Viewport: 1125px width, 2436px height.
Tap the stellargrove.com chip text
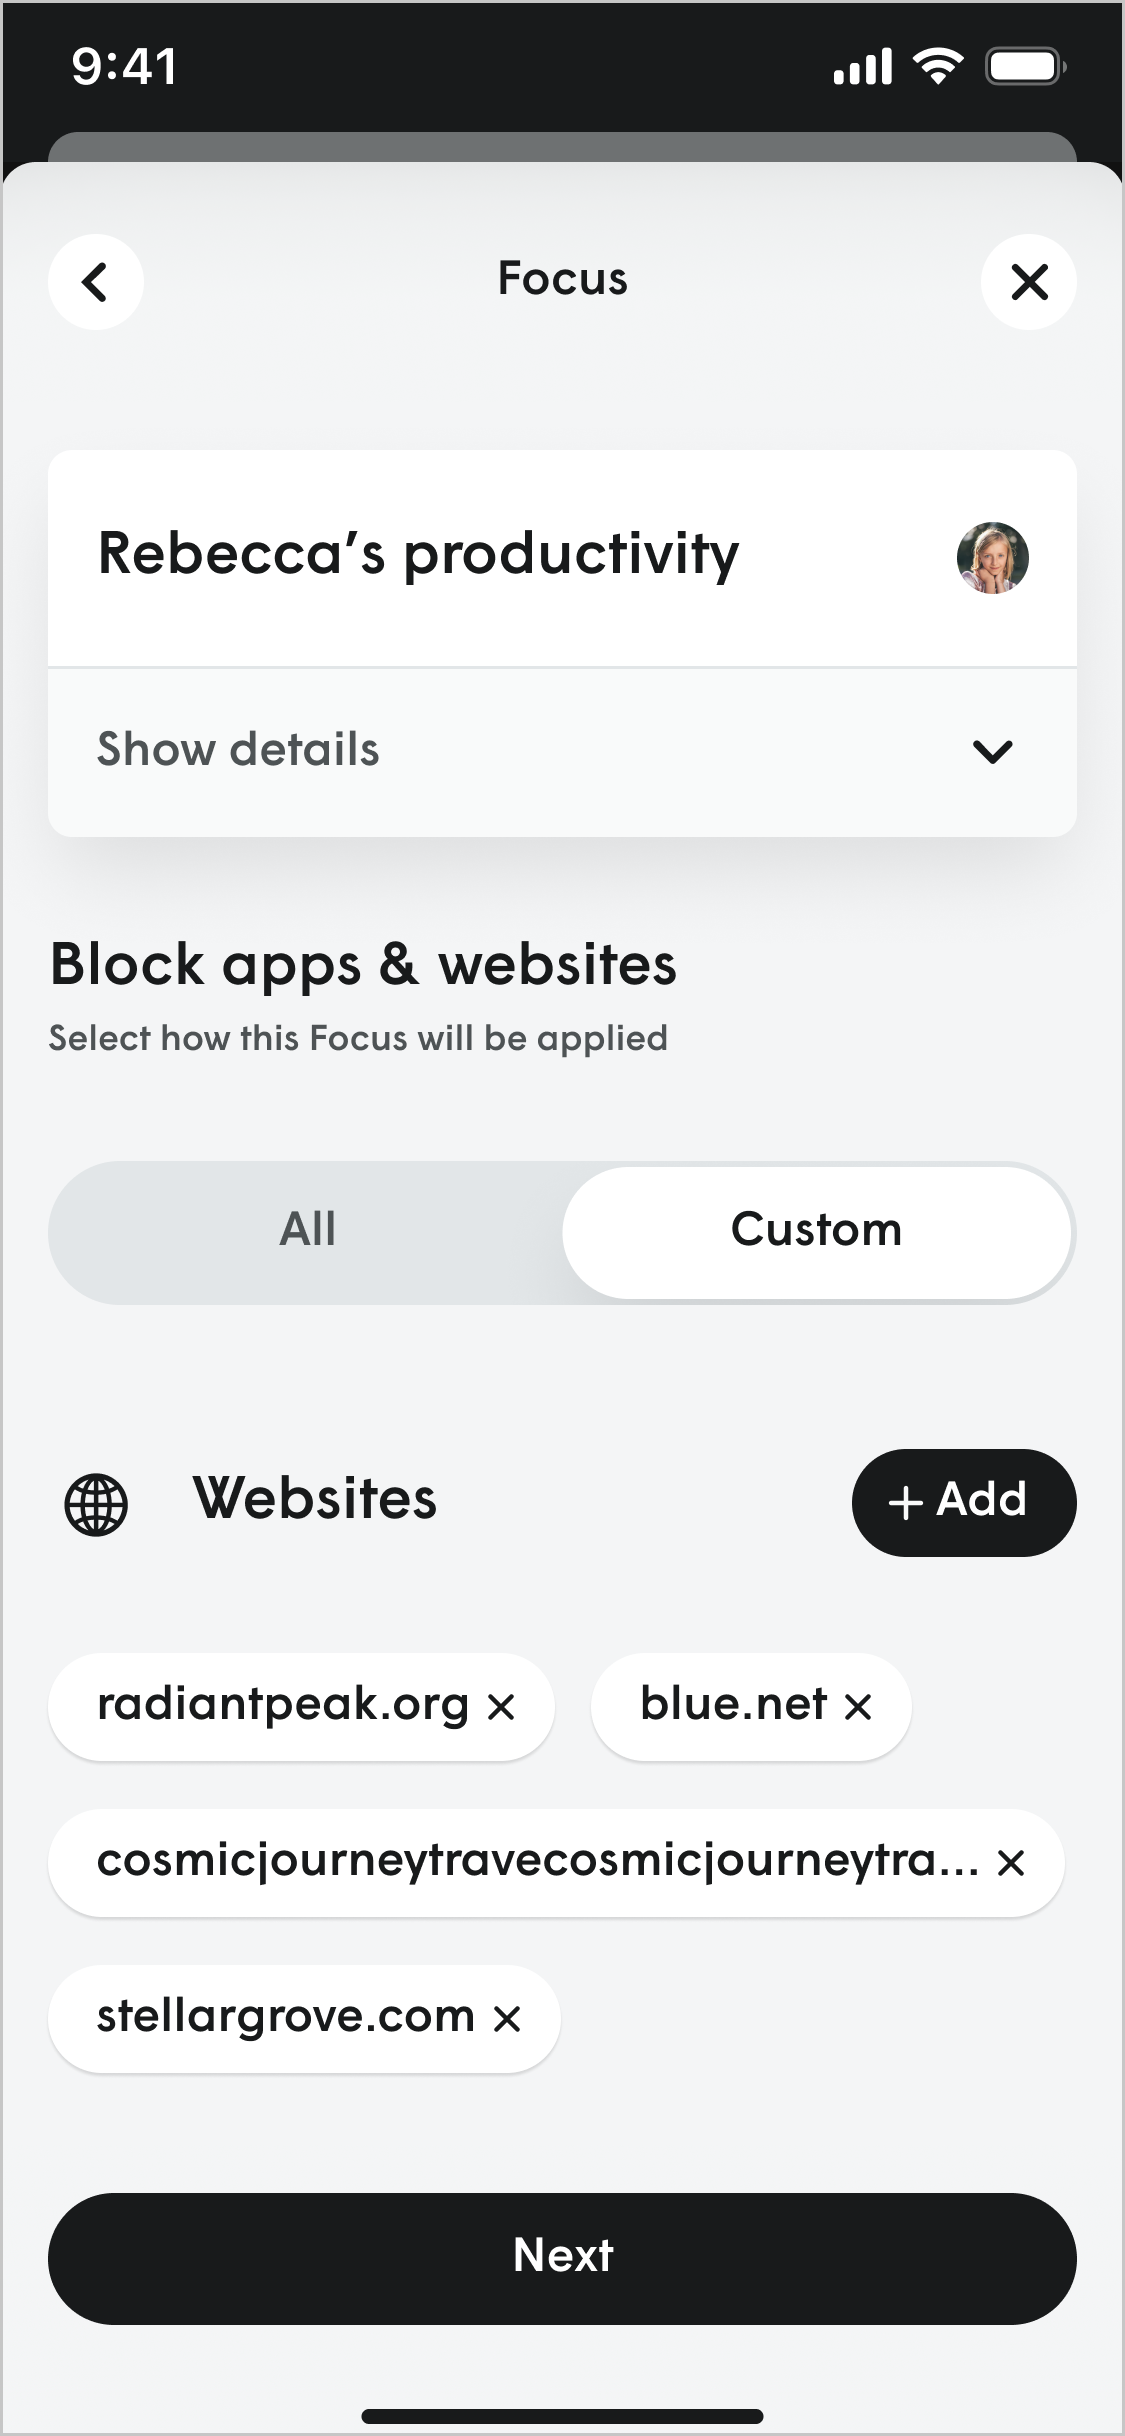(286, 2017)
